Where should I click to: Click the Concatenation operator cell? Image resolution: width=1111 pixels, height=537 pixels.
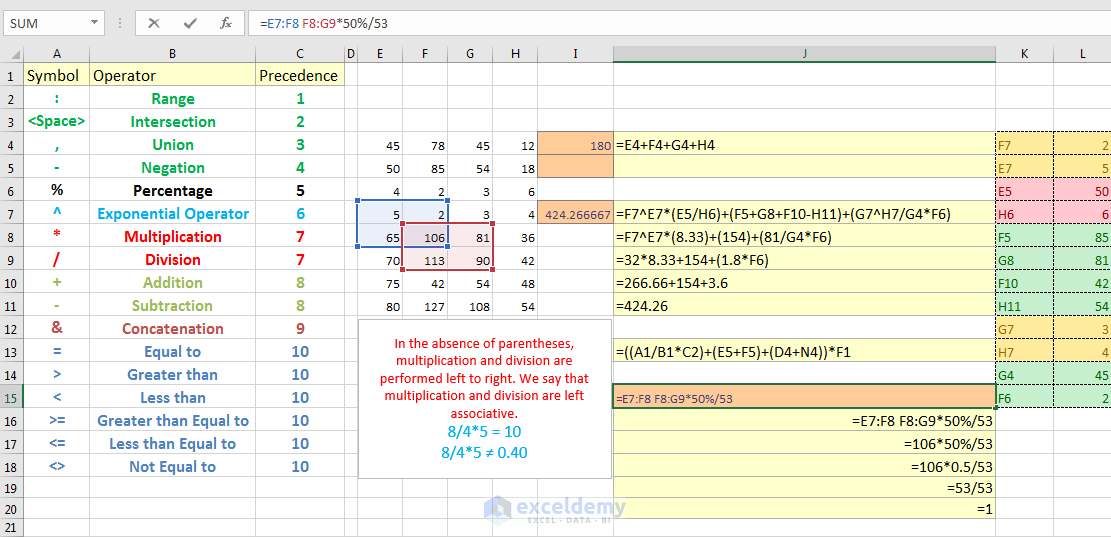[173, 329]
